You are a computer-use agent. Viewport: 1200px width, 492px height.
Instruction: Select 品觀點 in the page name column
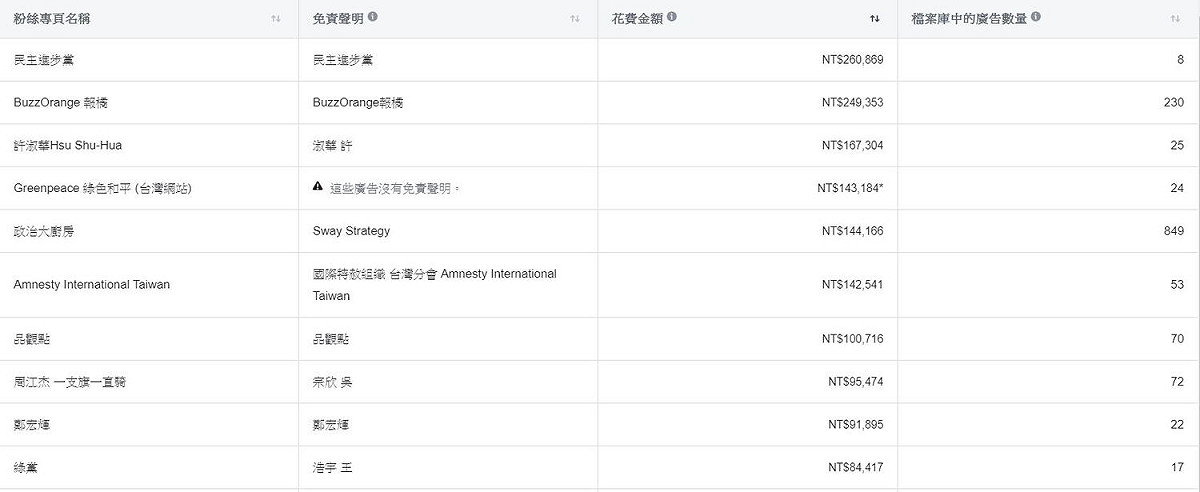coord(32,339)
